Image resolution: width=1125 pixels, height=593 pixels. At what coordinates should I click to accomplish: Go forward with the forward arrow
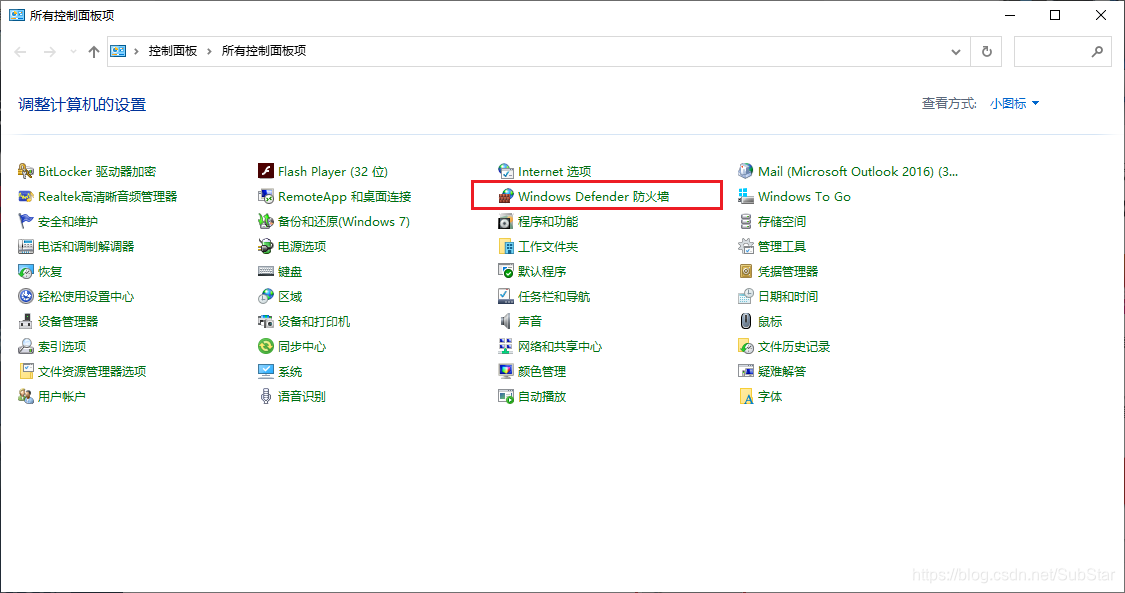pyautogui.click(x=50, y=52)
